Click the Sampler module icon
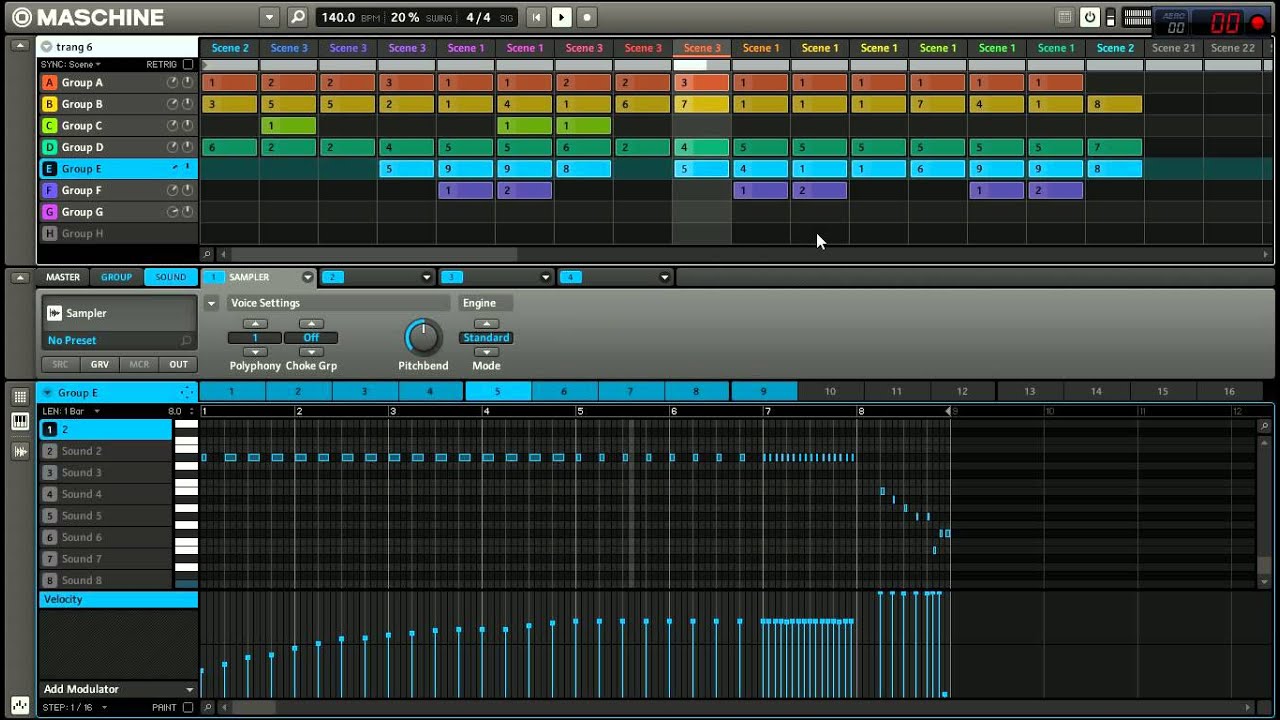1280x720 pixels. [x=55, y=313]
